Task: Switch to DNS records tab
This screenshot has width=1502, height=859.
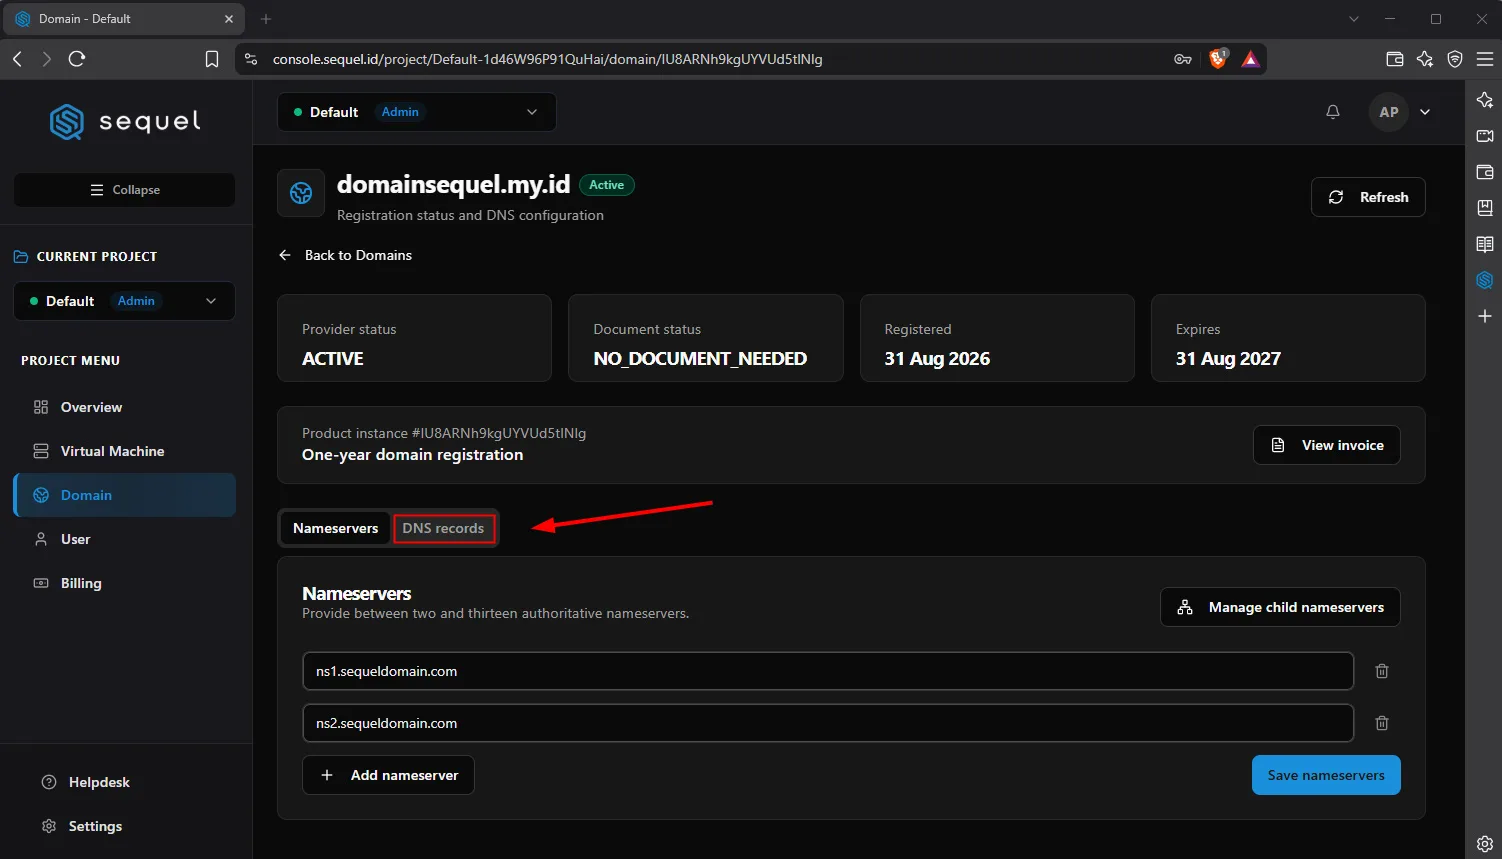Action: [x=443, y=528]
